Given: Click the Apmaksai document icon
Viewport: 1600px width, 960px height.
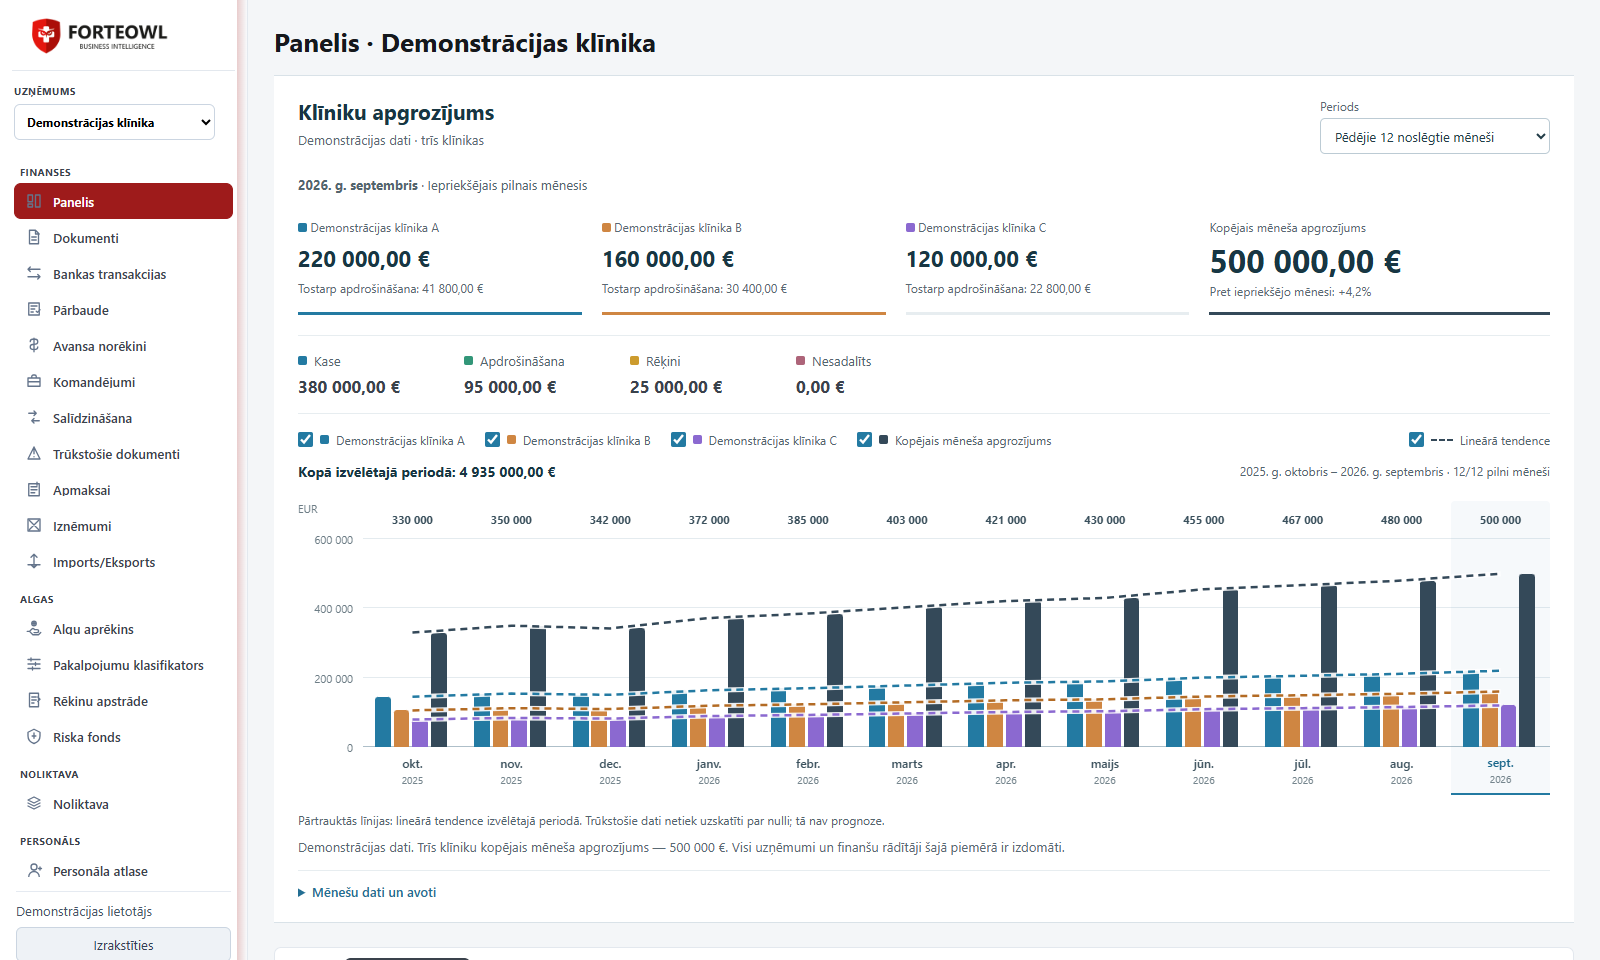Looking at the screenshot, I should (34, 490).
